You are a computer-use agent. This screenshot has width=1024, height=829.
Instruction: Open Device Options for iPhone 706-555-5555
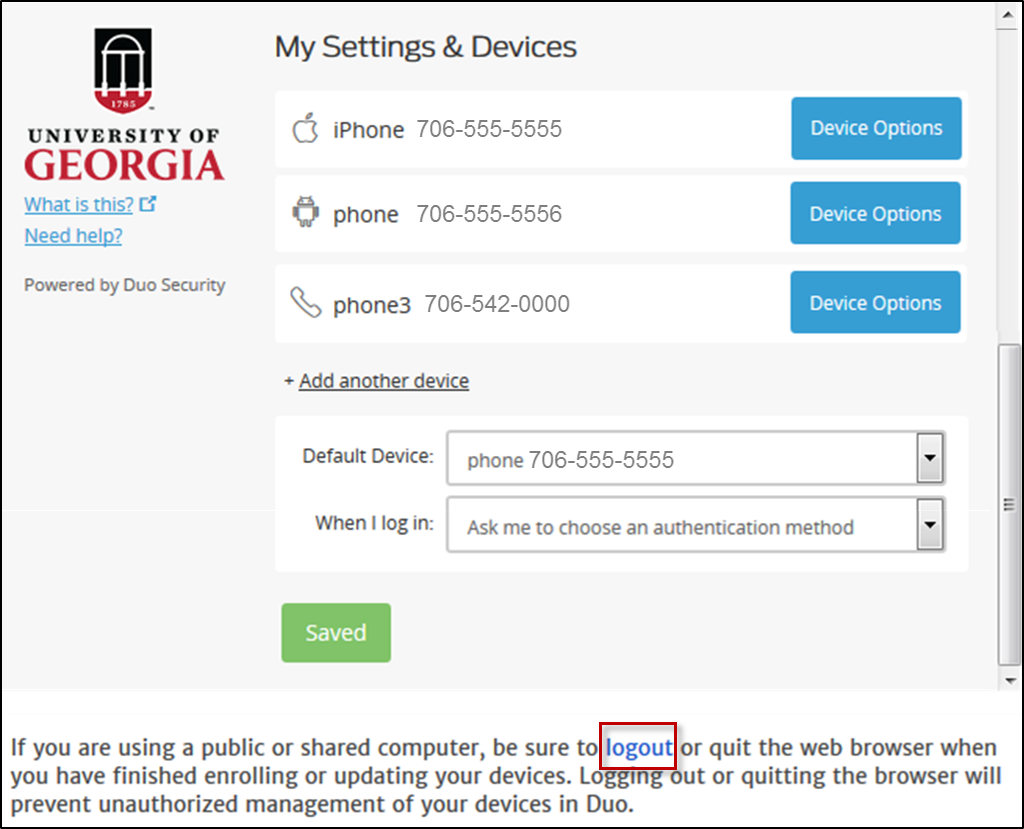point(876,128)
